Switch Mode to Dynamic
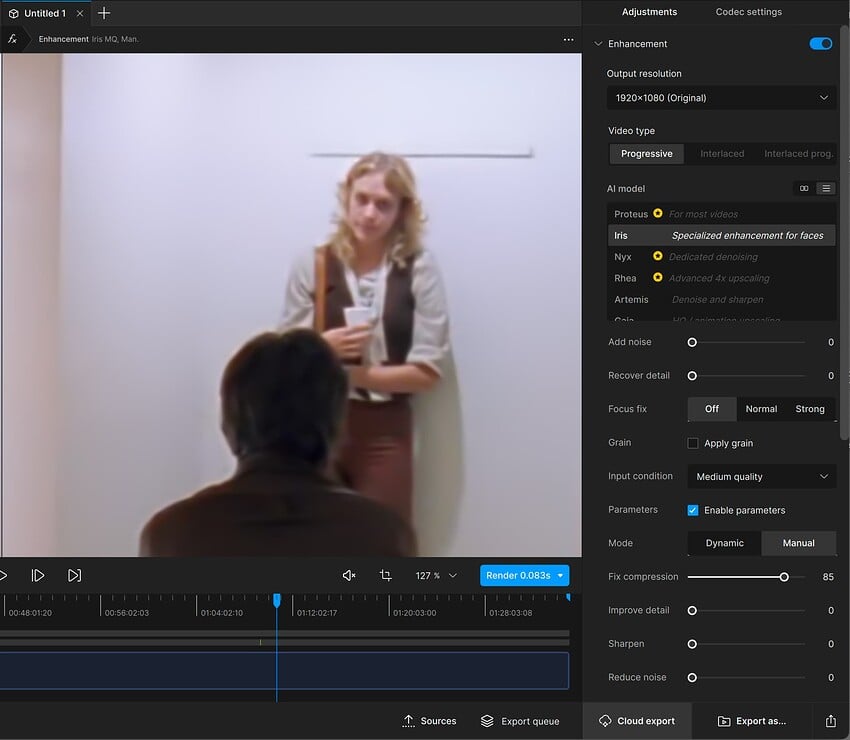 tap(724, 543)
